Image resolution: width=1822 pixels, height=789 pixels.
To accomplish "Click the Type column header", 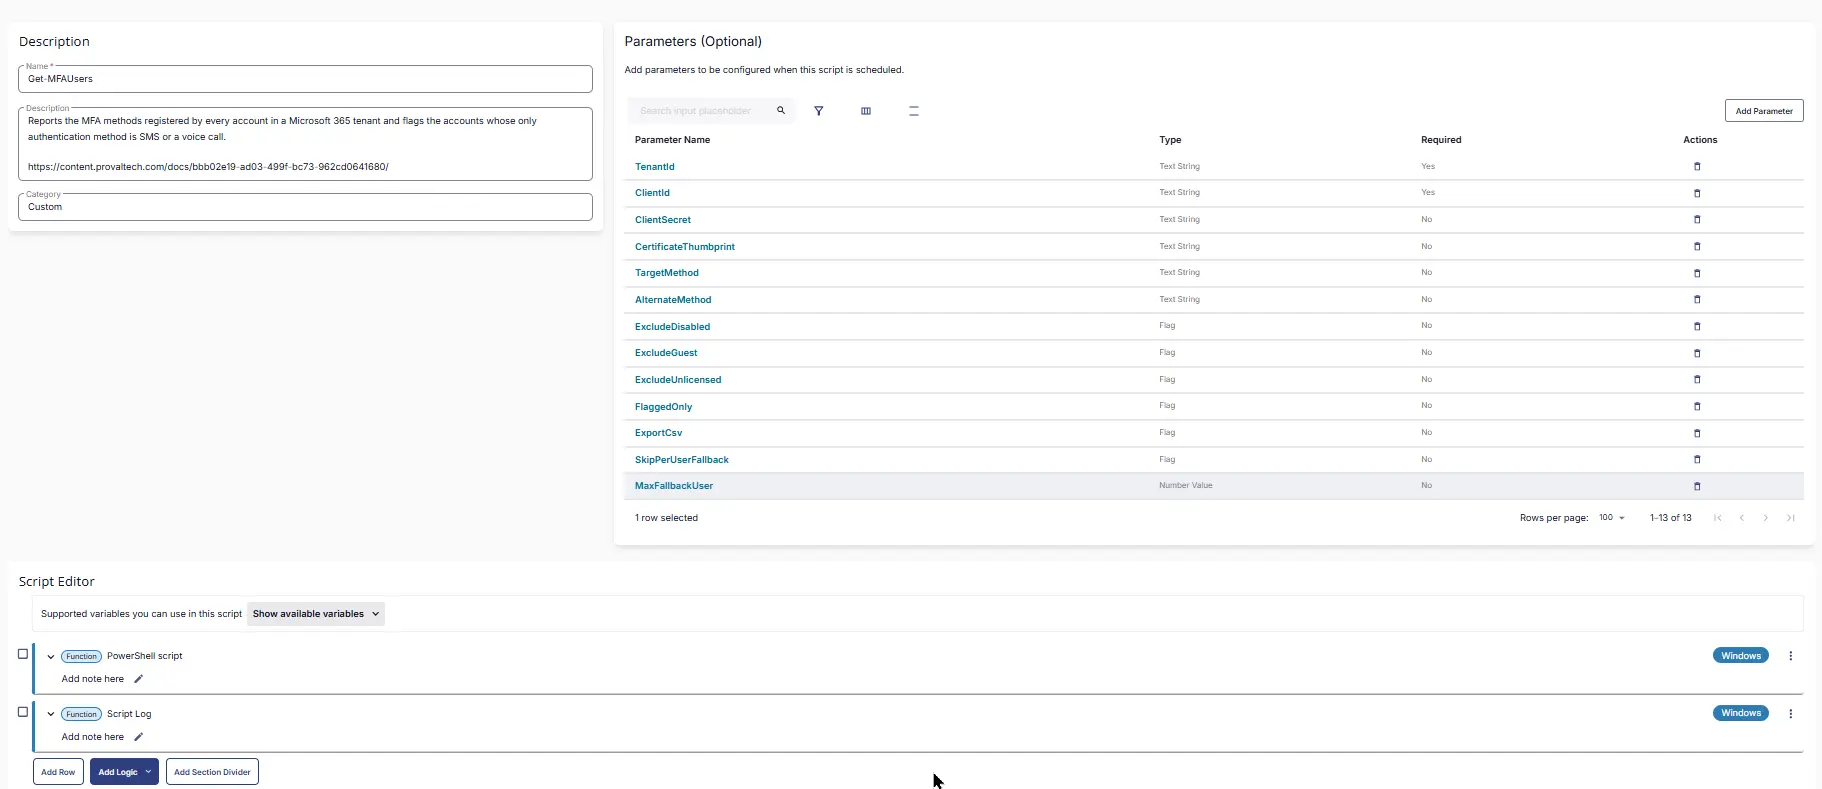I will 1170,140.
